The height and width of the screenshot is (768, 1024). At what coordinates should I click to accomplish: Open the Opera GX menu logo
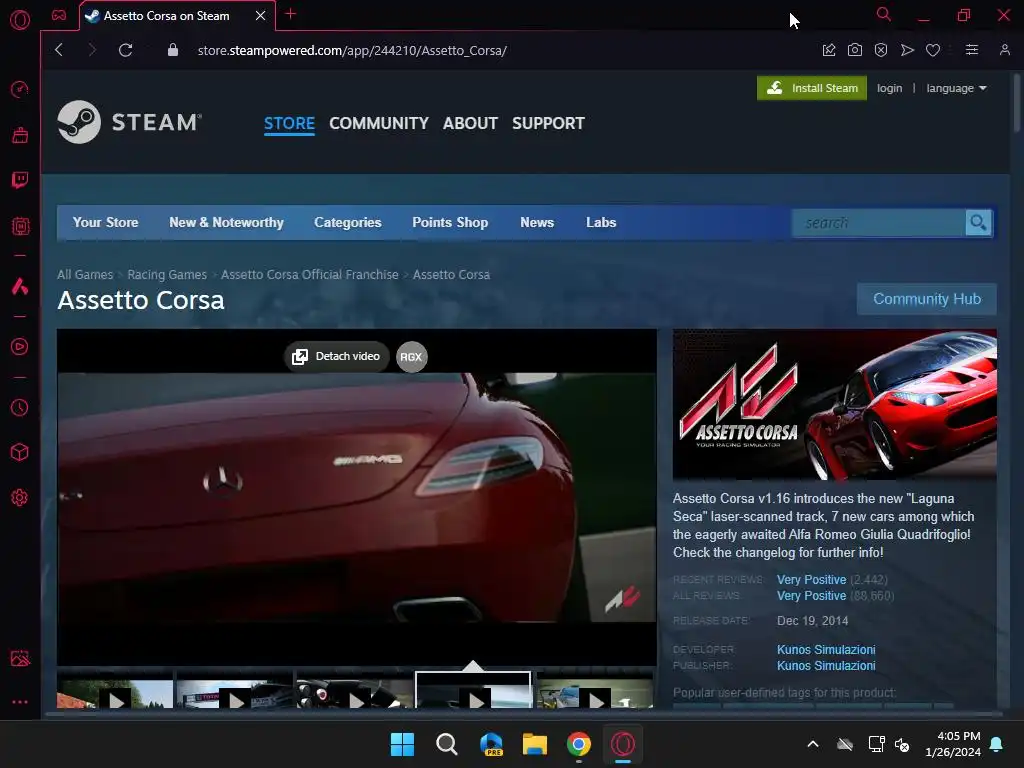(20, 20)
